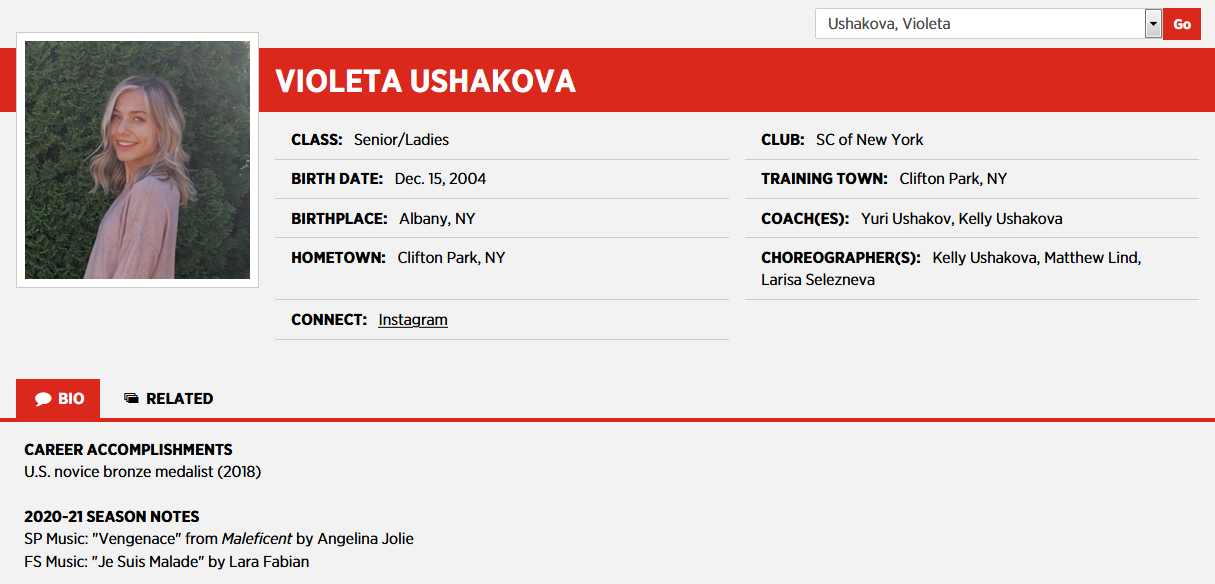This screenshot has height=584, width=1215.
Task: Click the CLASS label in the profile details
Action: tap(317, 140)
